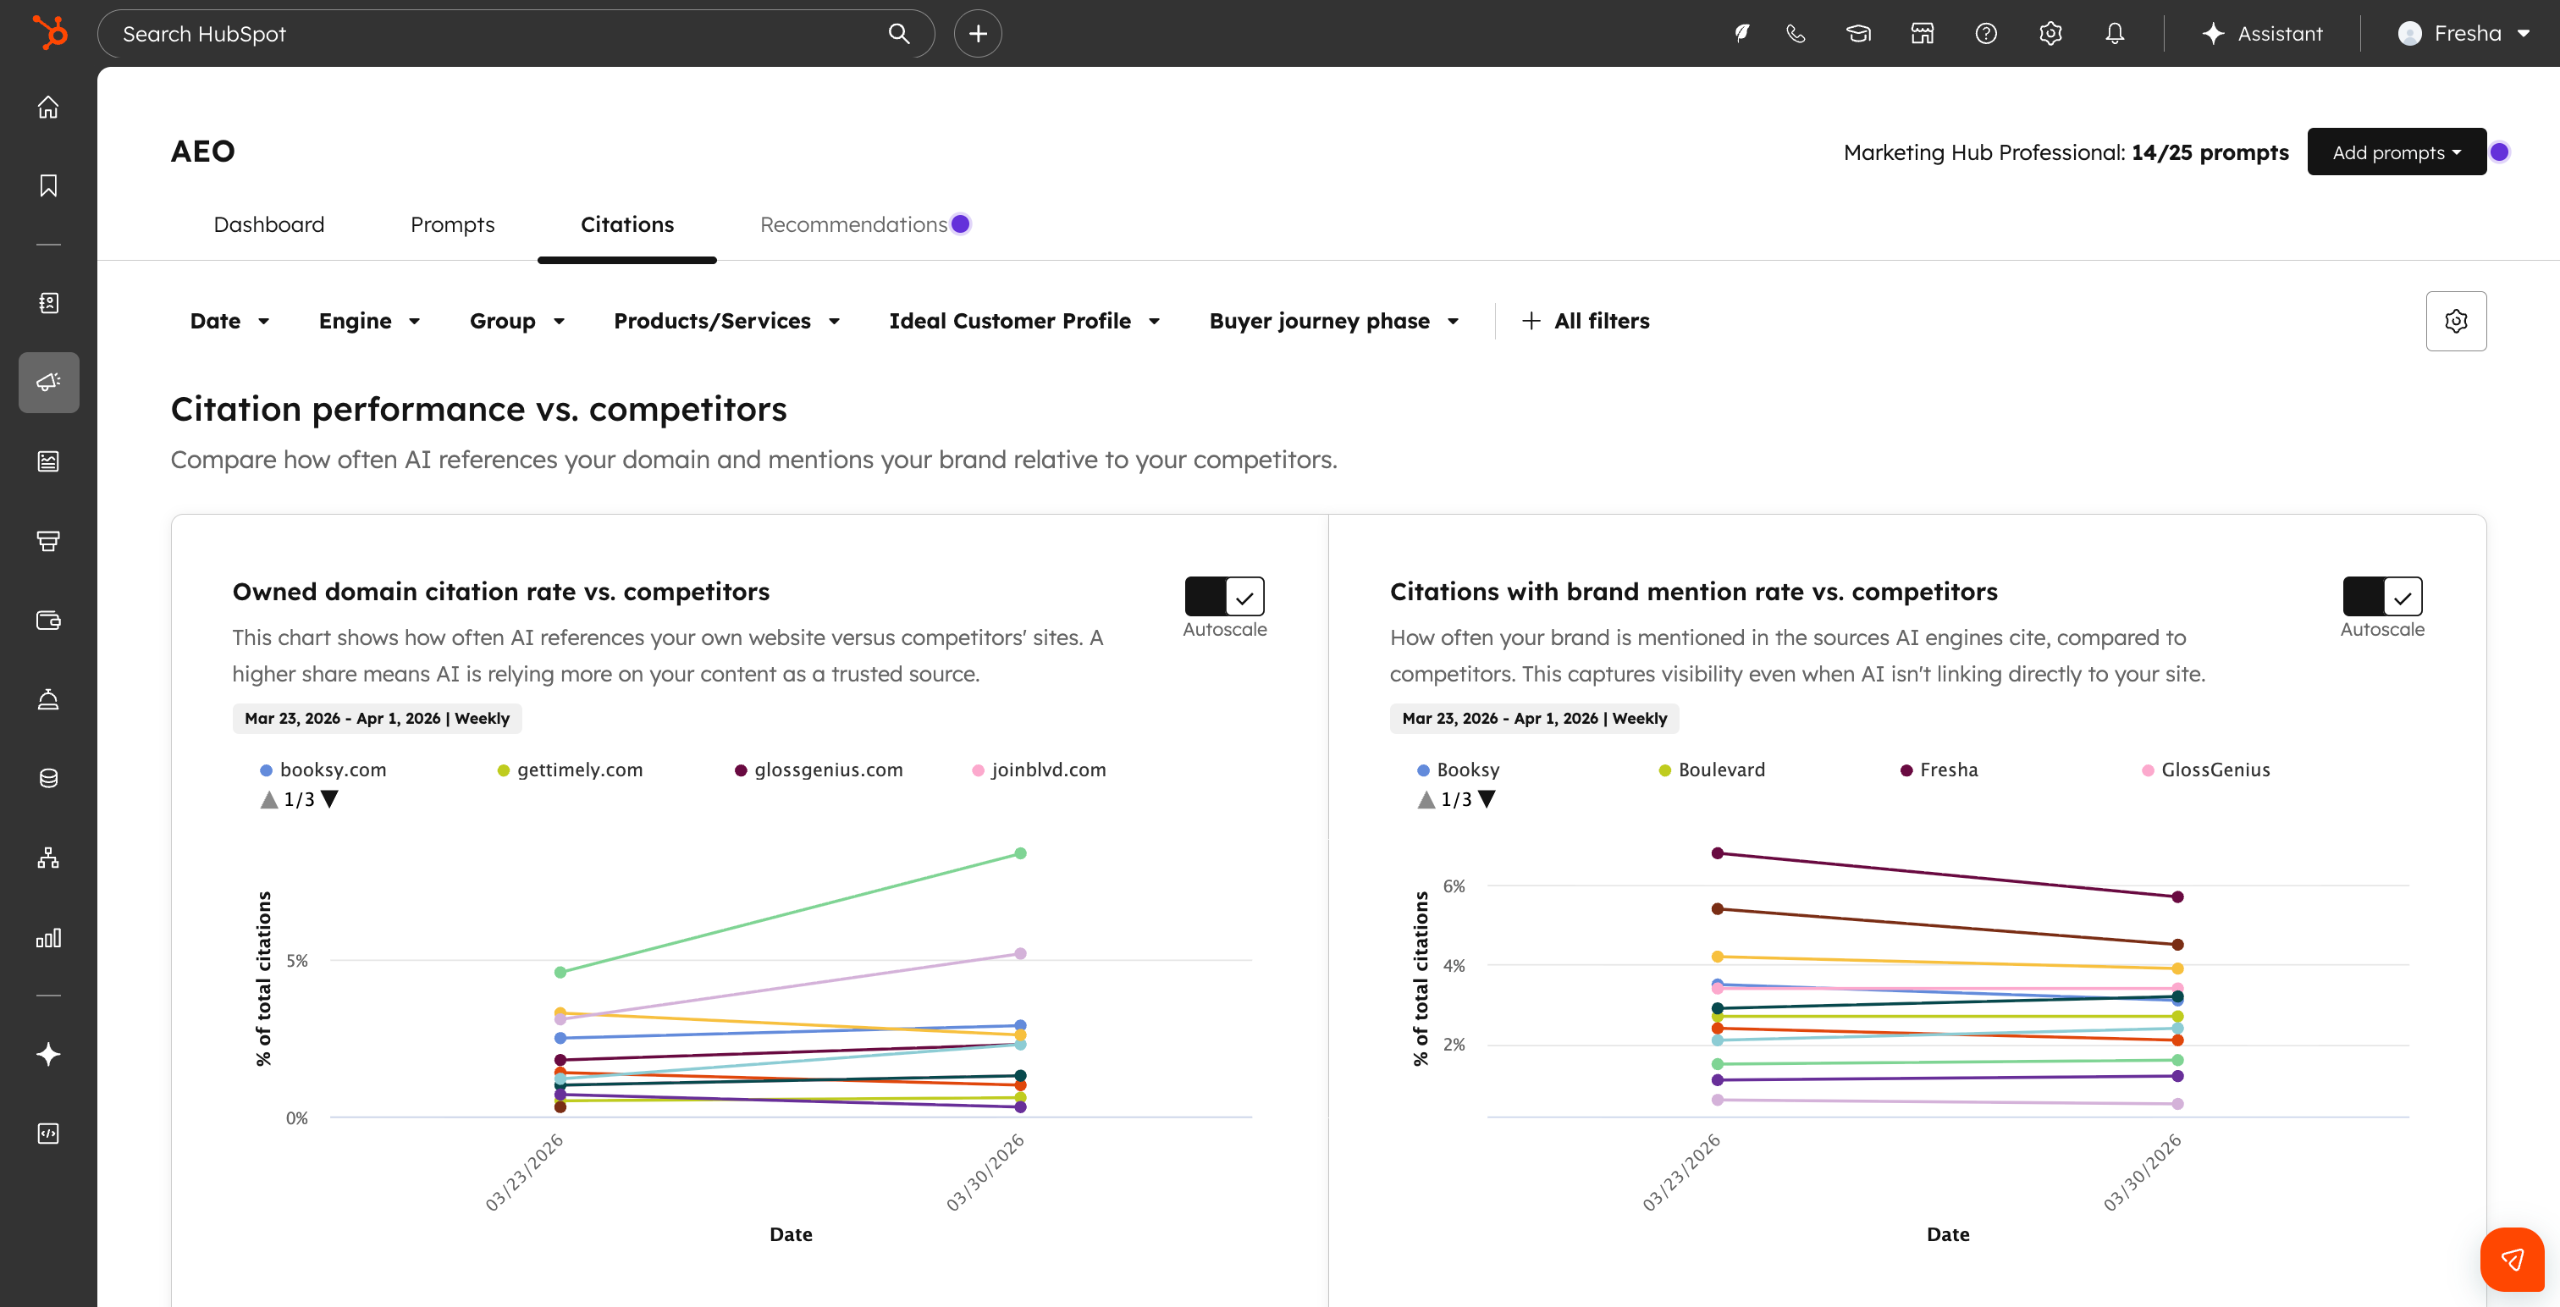
Task: Select the Marketing megaphone sidebar icon
Action: point(48,382)
